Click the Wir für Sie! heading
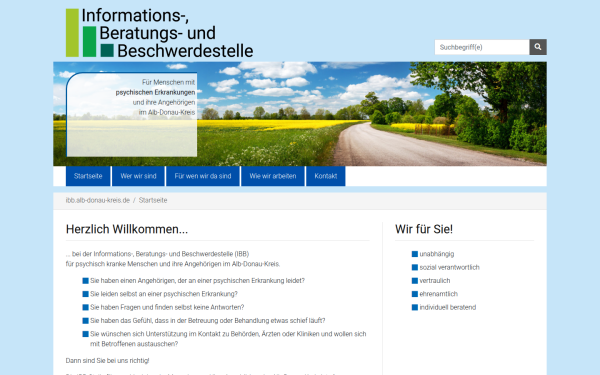The image size is (600, 375). [x=424, y=229]
